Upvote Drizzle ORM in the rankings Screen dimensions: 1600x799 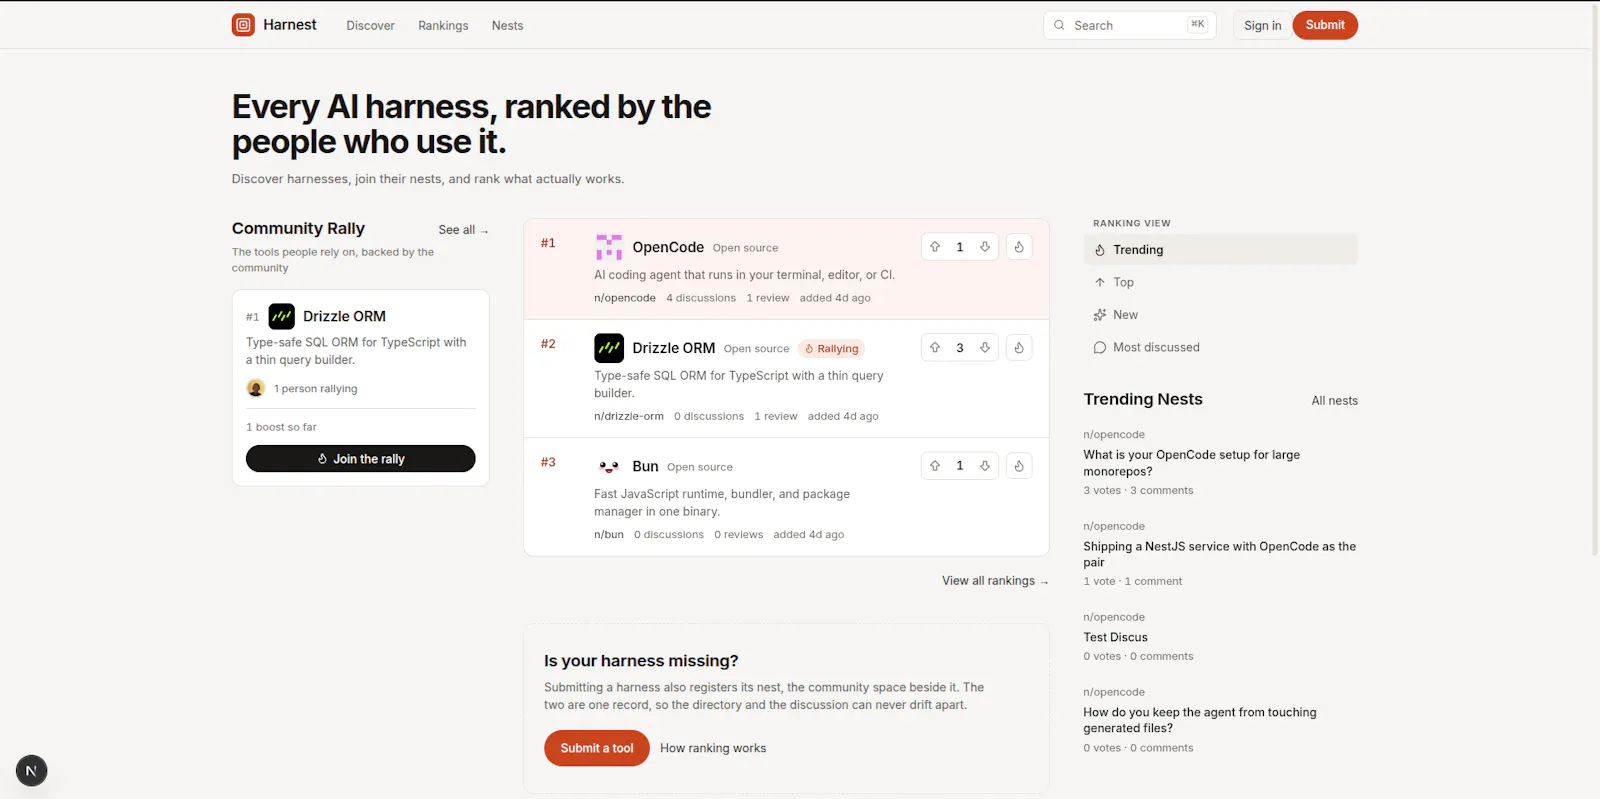[935, 348]
